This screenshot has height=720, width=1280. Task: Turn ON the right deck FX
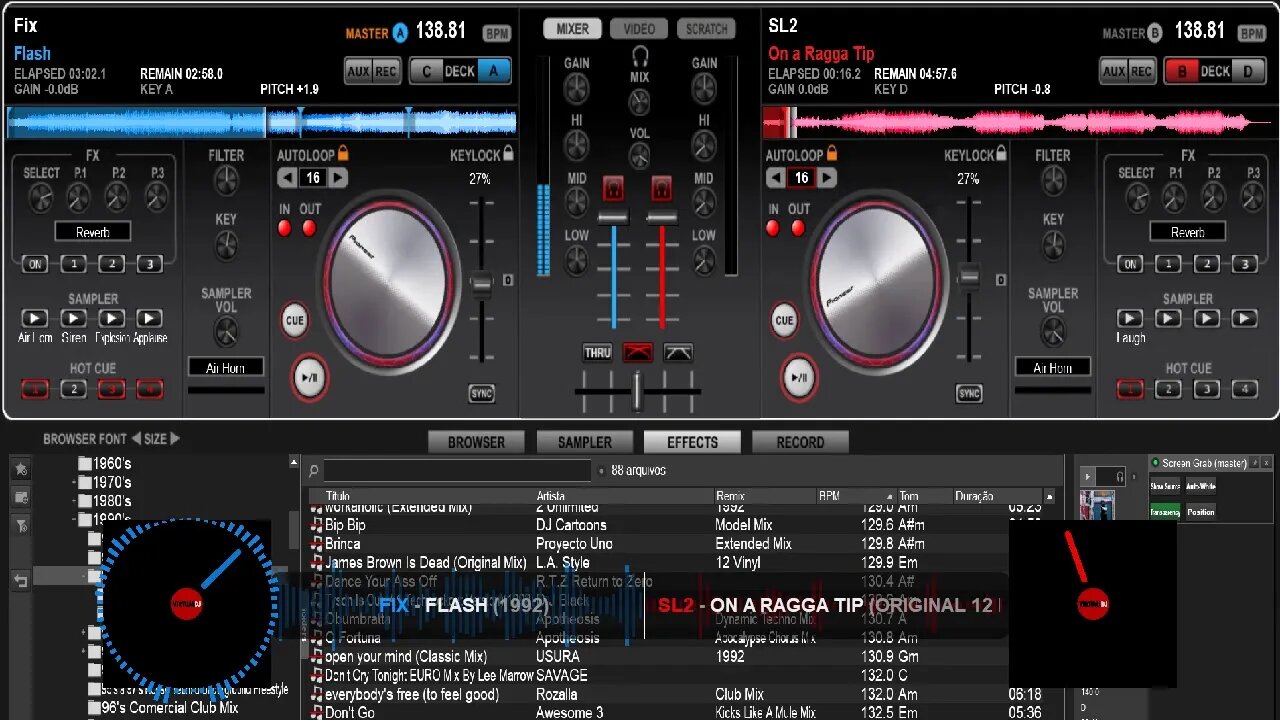1130,264
